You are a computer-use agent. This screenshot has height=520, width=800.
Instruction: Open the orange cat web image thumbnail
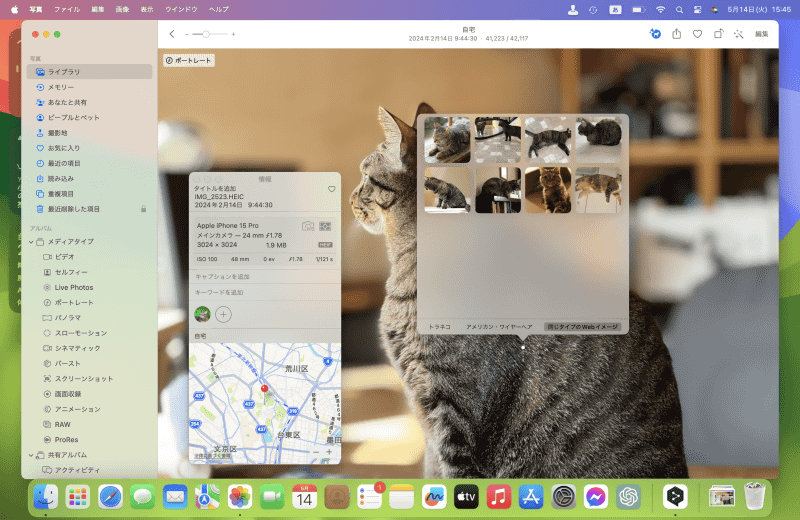[548, 190]
